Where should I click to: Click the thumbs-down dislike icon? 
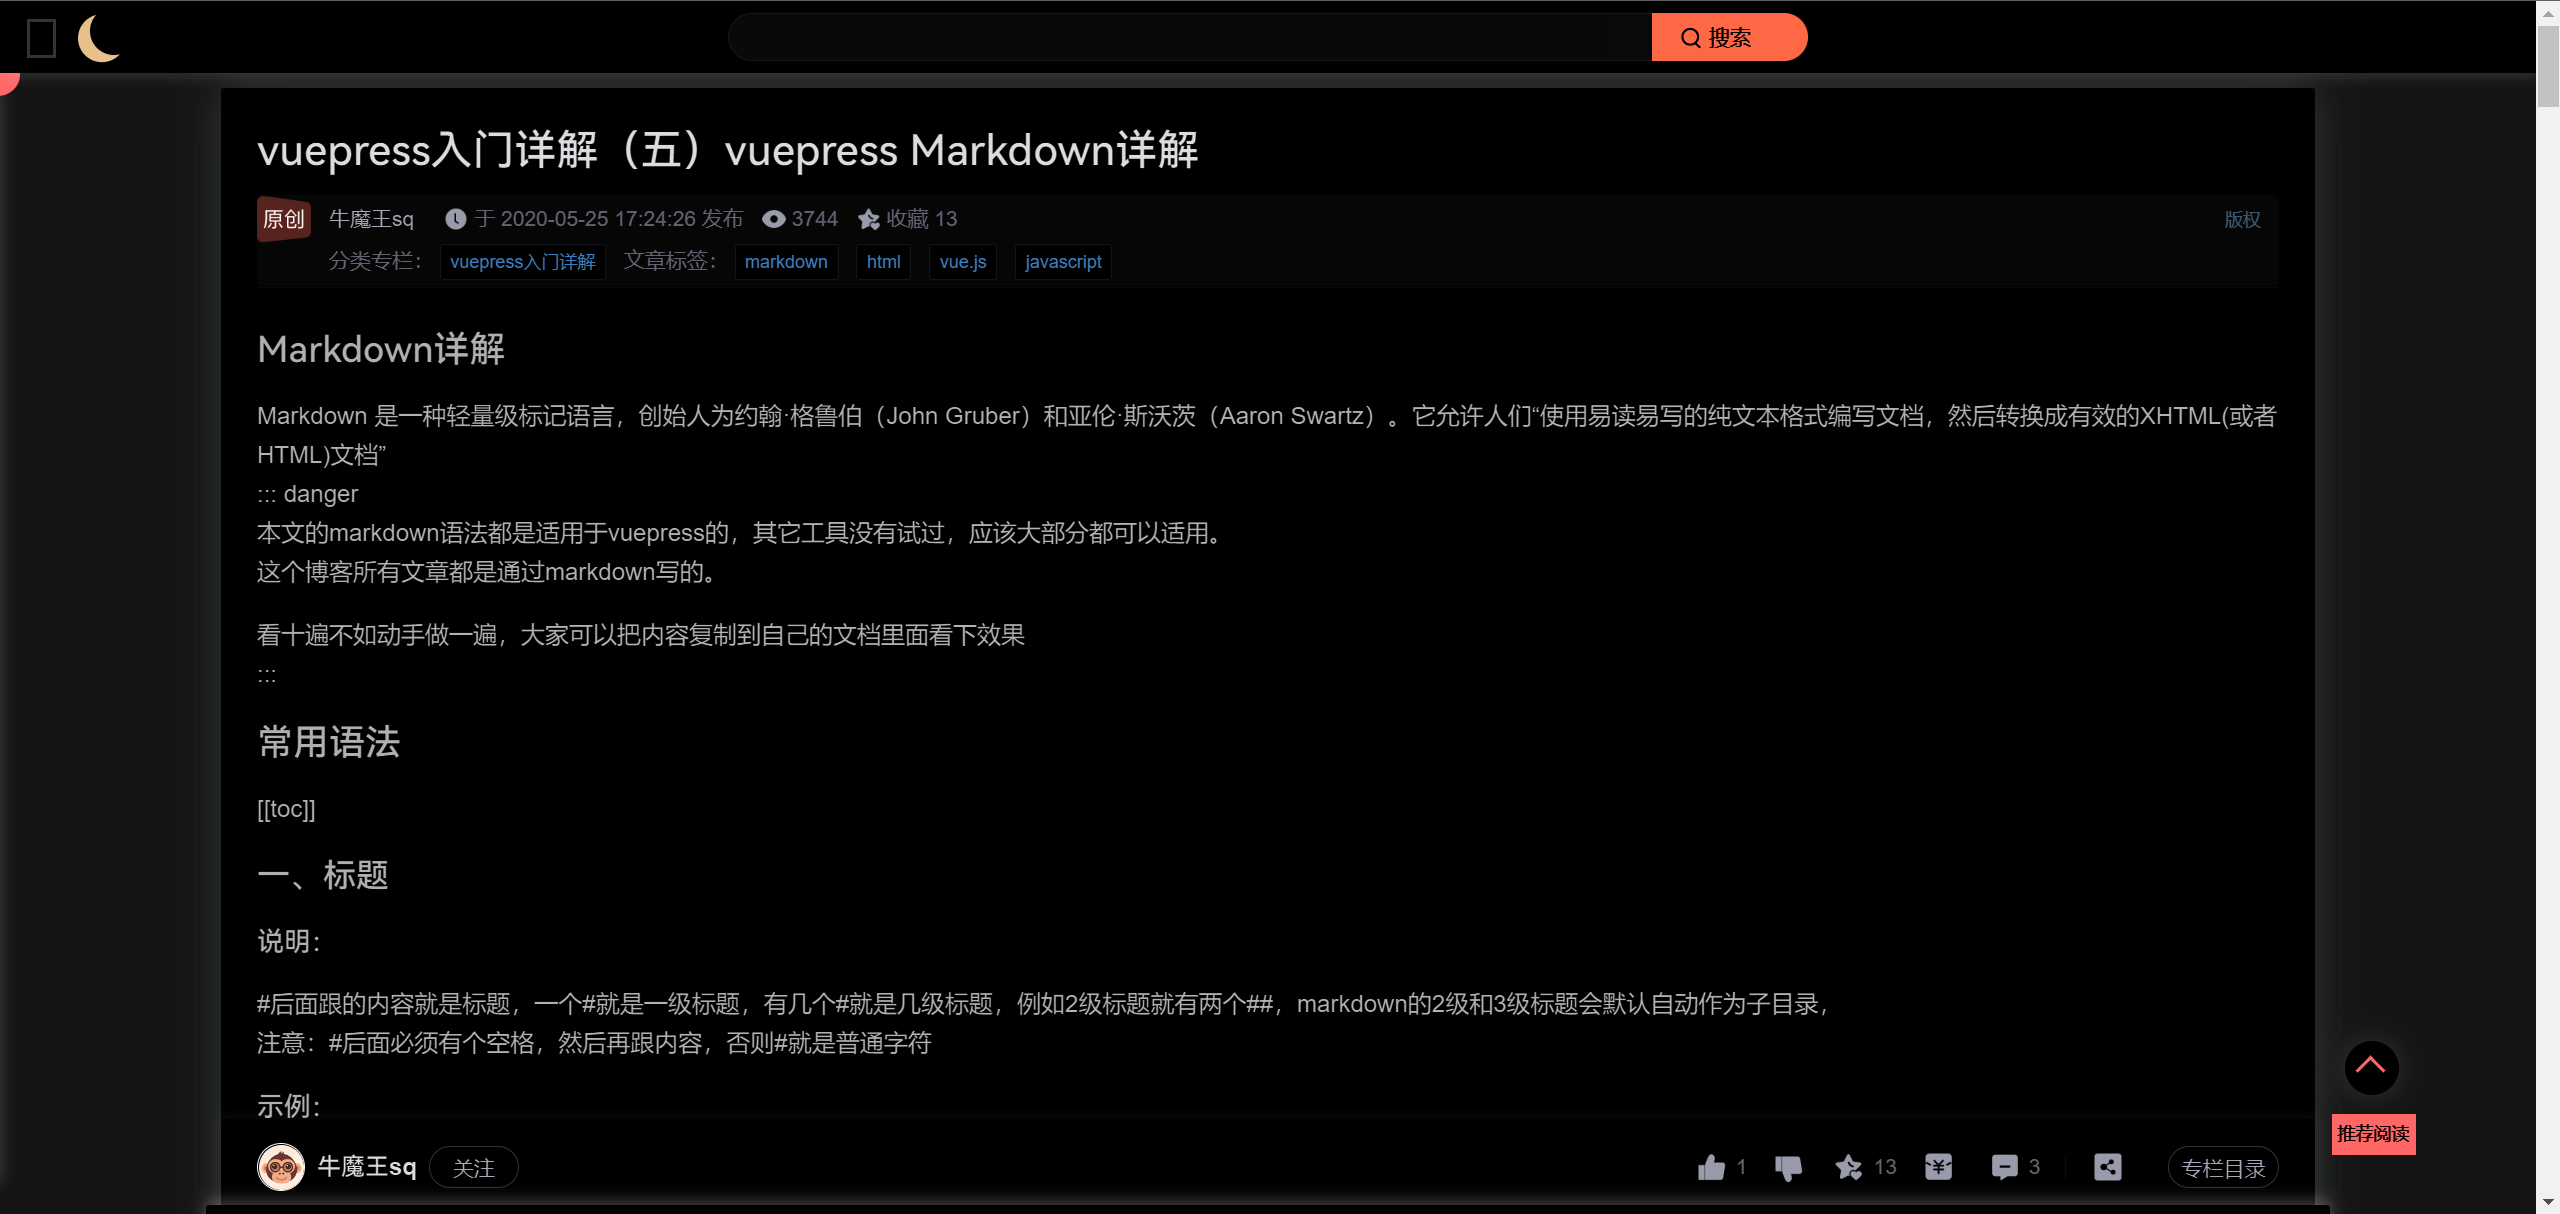pos(1788,1167)
